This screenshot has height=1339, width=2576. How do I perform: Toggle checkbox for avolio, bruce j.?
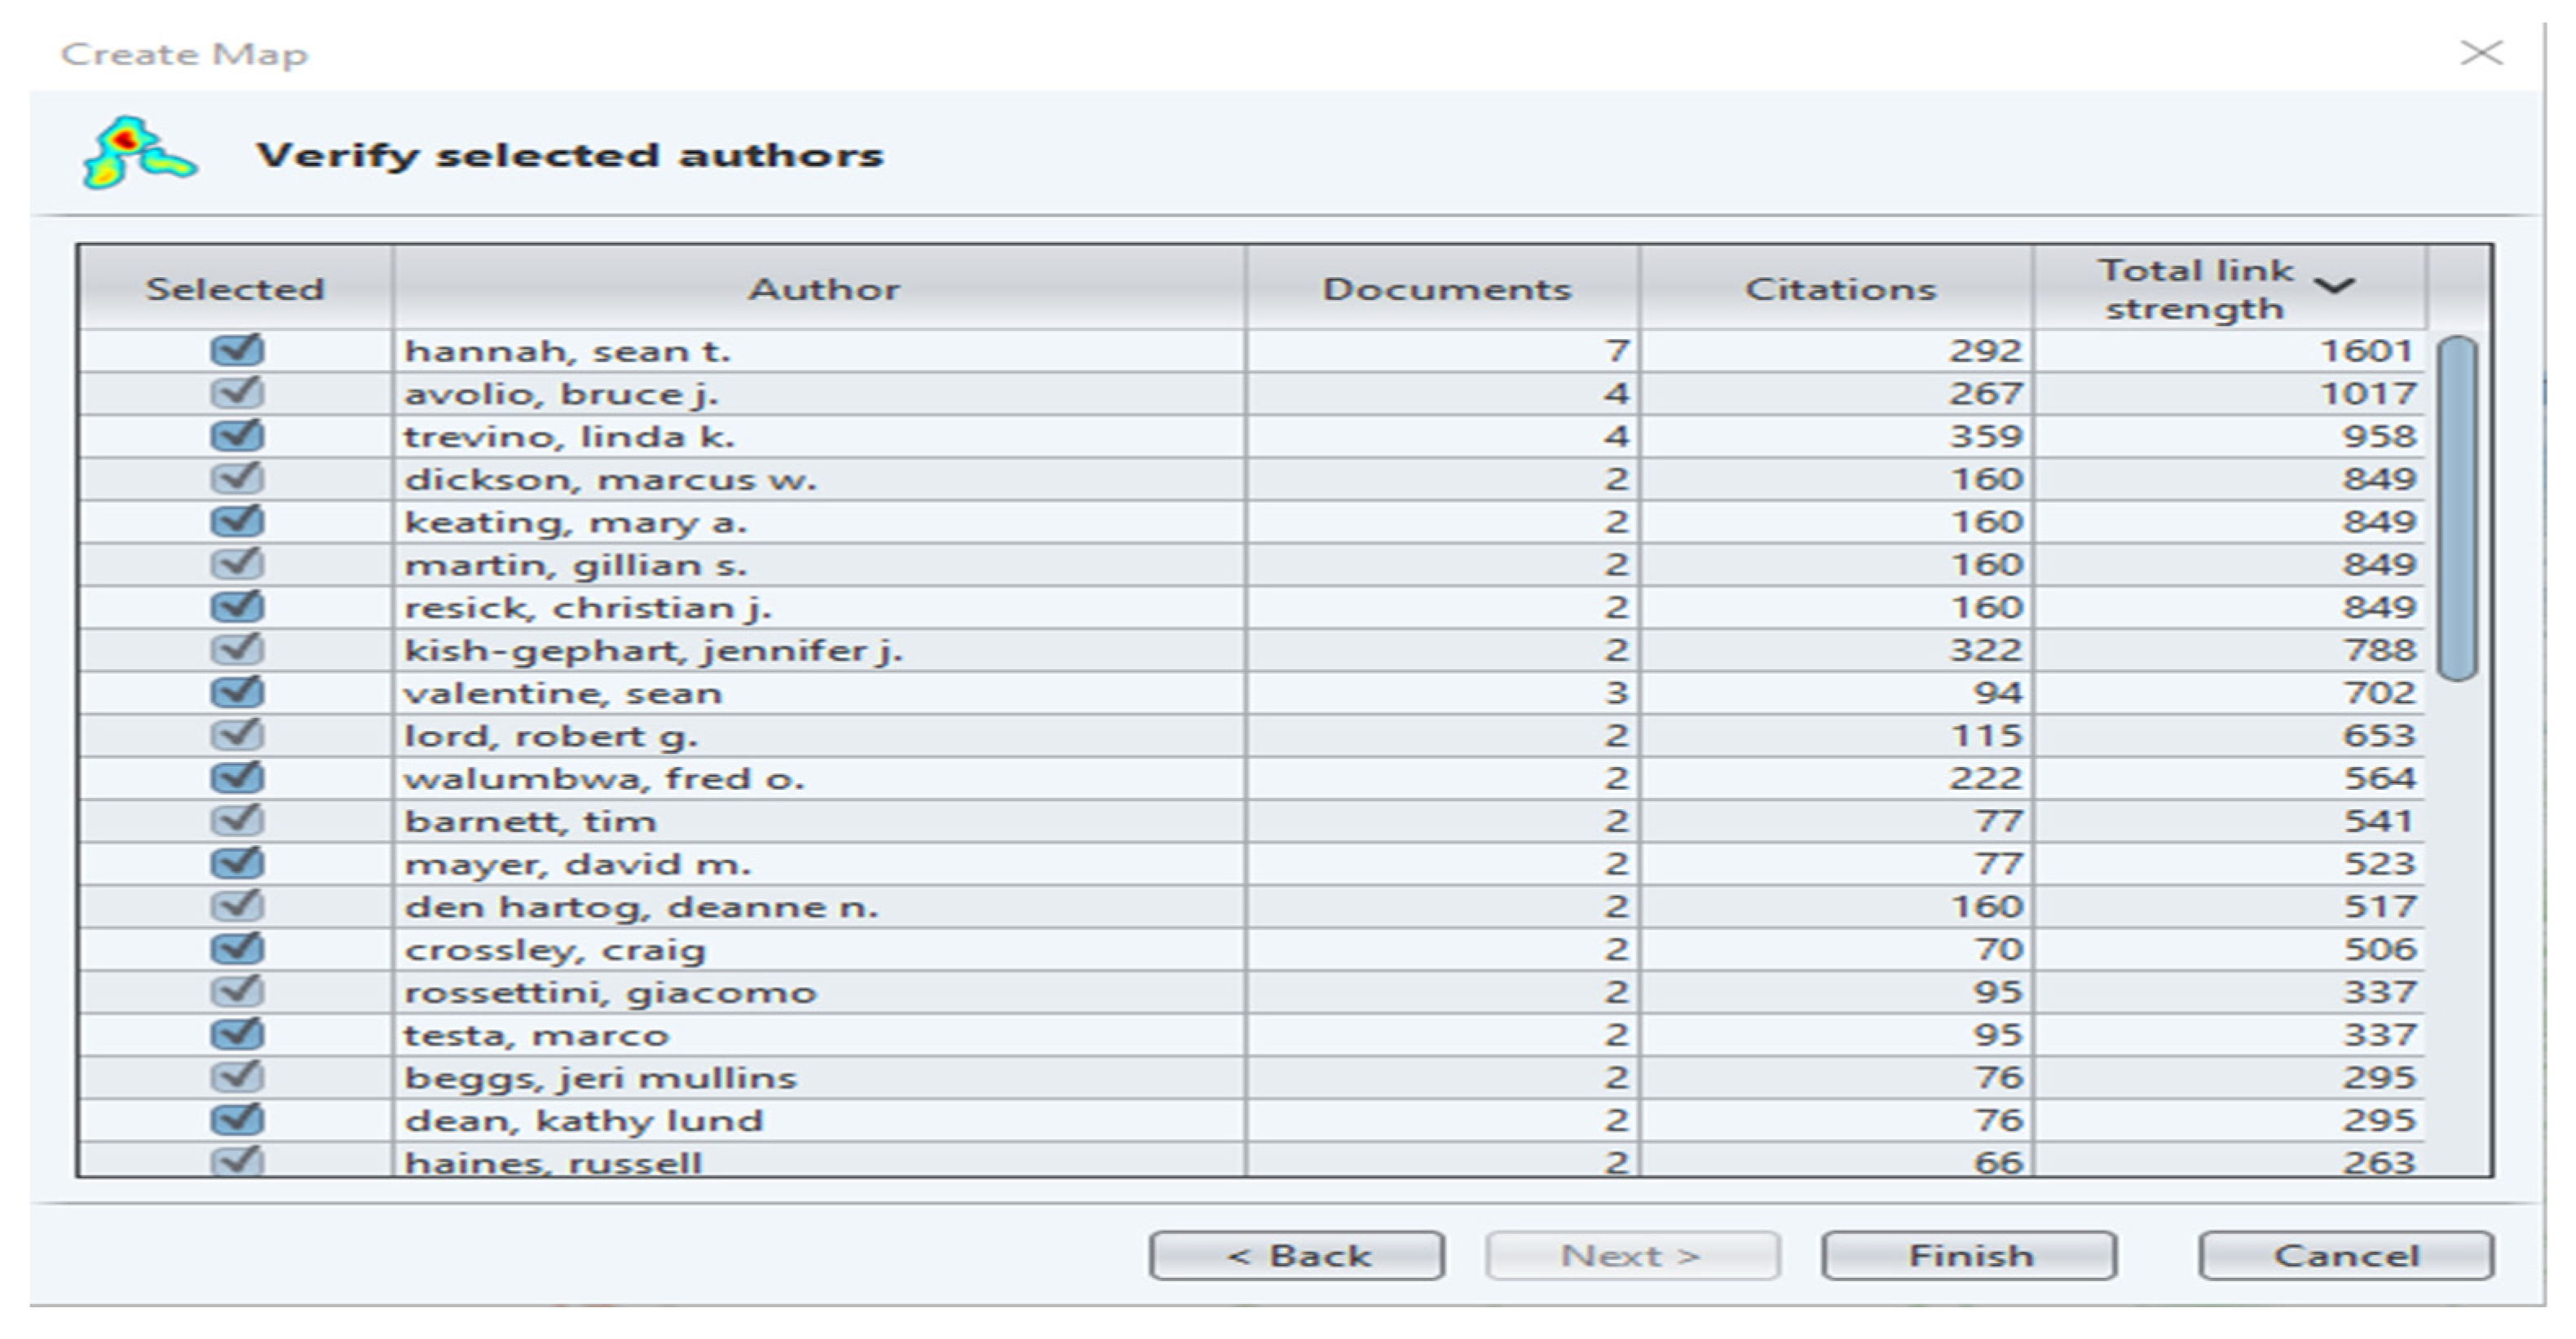(x=237, y=393)
